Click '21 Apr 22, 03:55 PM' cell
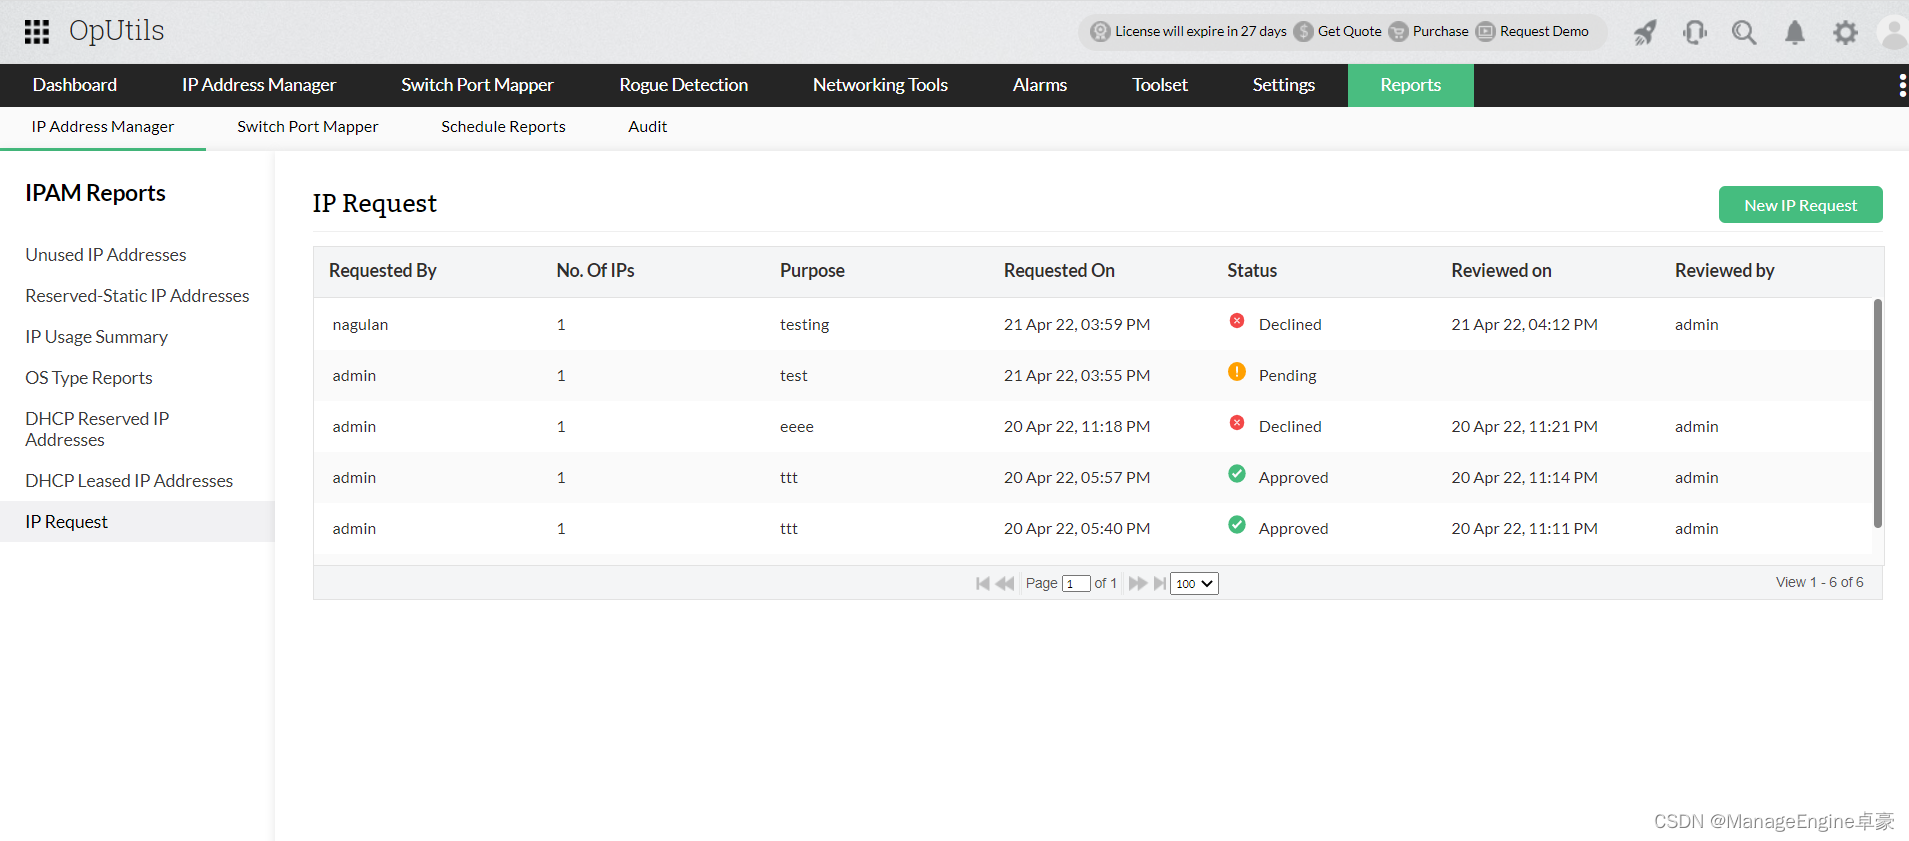The height and width of the screenshot is (841, 1909). tap(1077, 376)
